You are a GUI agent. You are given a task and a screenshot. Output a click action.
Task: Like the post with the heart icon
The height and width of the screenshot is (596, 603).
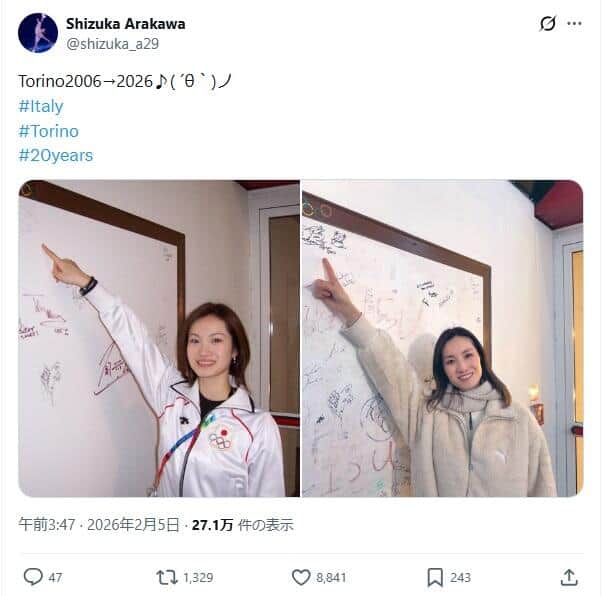click(301, 577)
